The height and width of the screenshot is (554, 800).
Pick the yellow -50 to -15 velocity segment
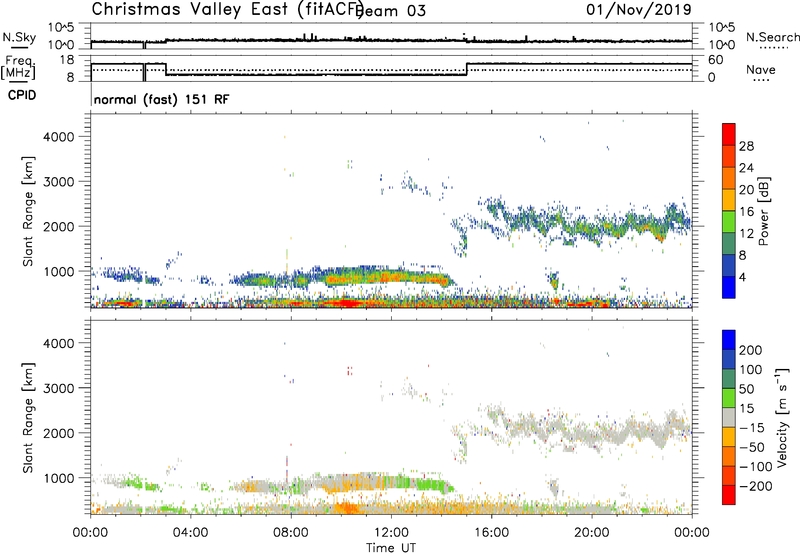coord(729,437)
